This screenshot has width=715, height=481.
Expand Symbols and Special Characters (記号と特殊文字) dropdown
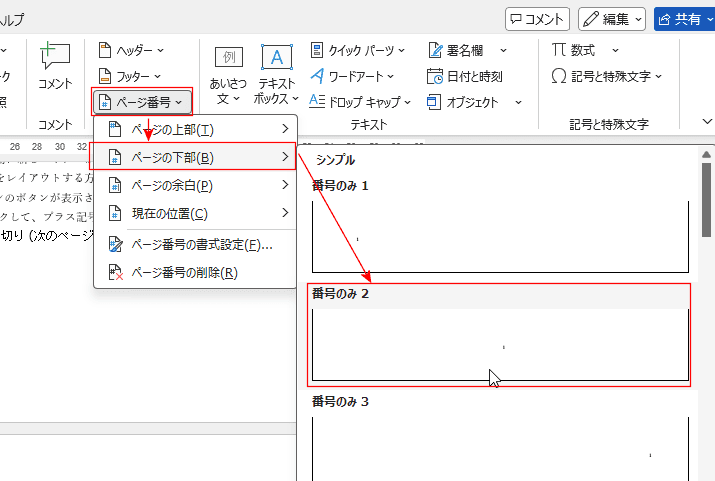(658, 76)
